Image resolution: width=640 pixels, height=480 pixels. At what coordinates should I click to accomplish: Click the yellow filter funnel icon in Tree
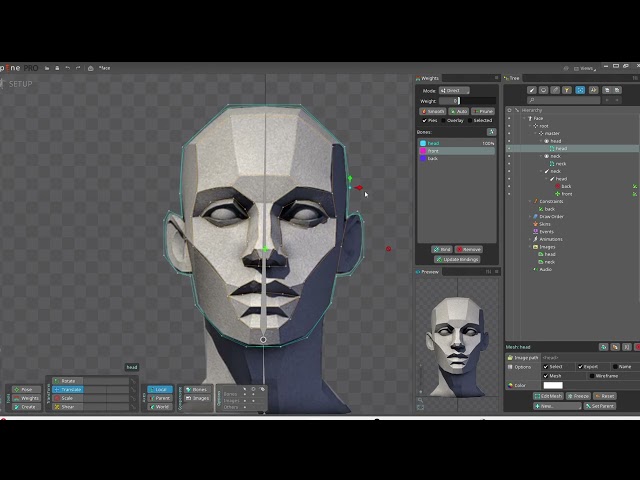(567, 90)
